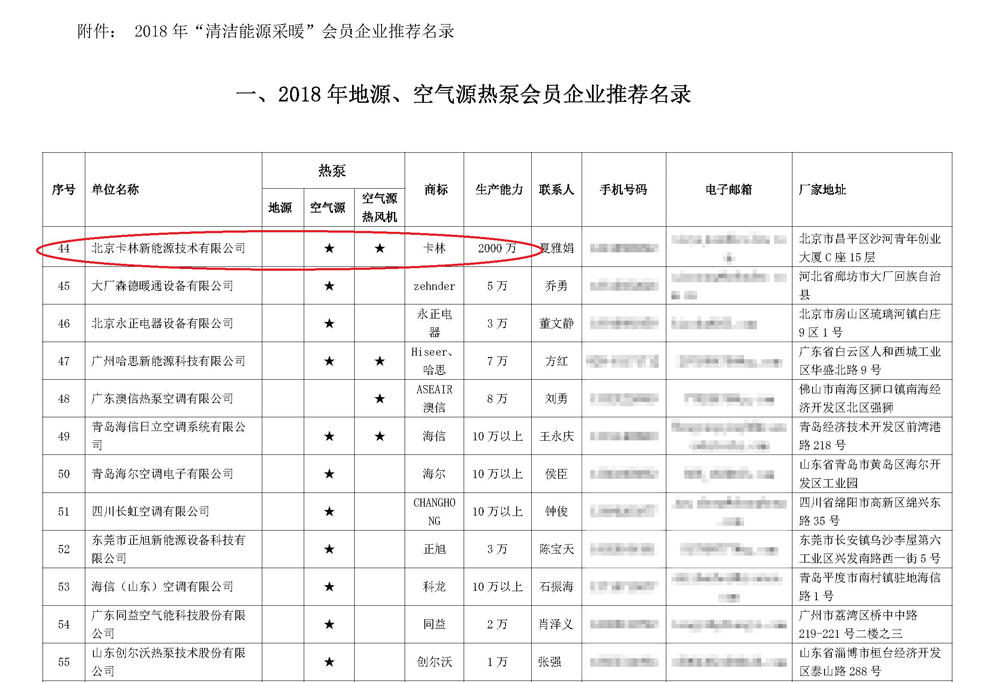Select the 空气源 star for 广州哈思新能源

pyautogui.click(x=329, y=361)
